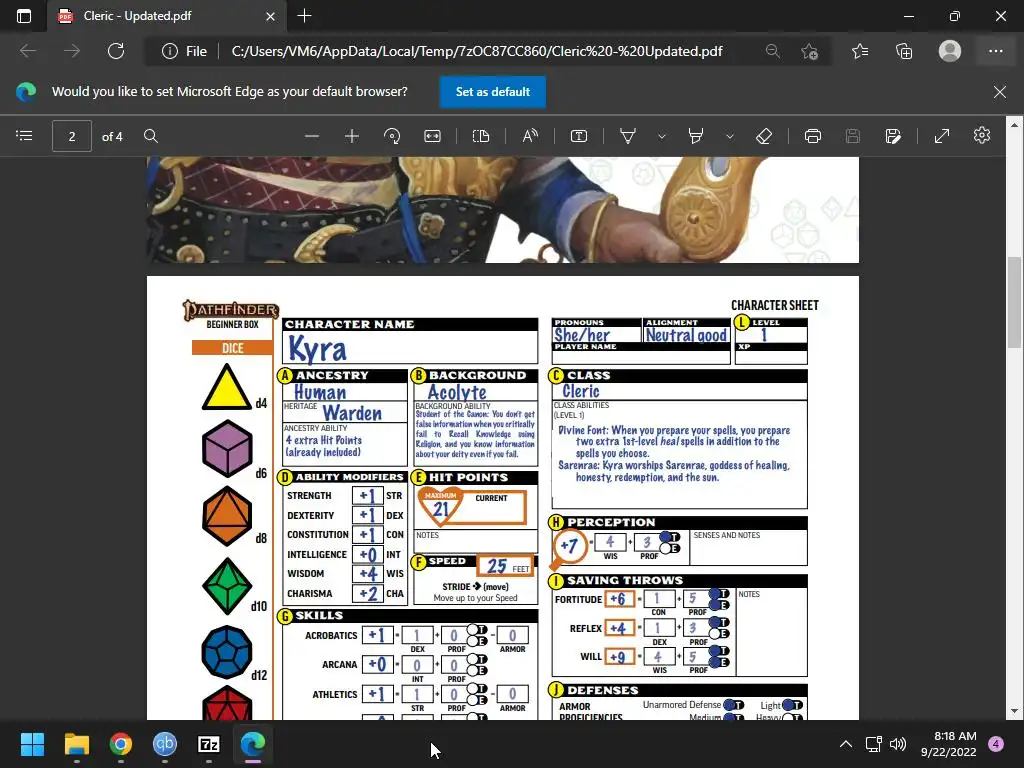Zoom in the PDF document
Screen dimensions: 1024x768
351,136
